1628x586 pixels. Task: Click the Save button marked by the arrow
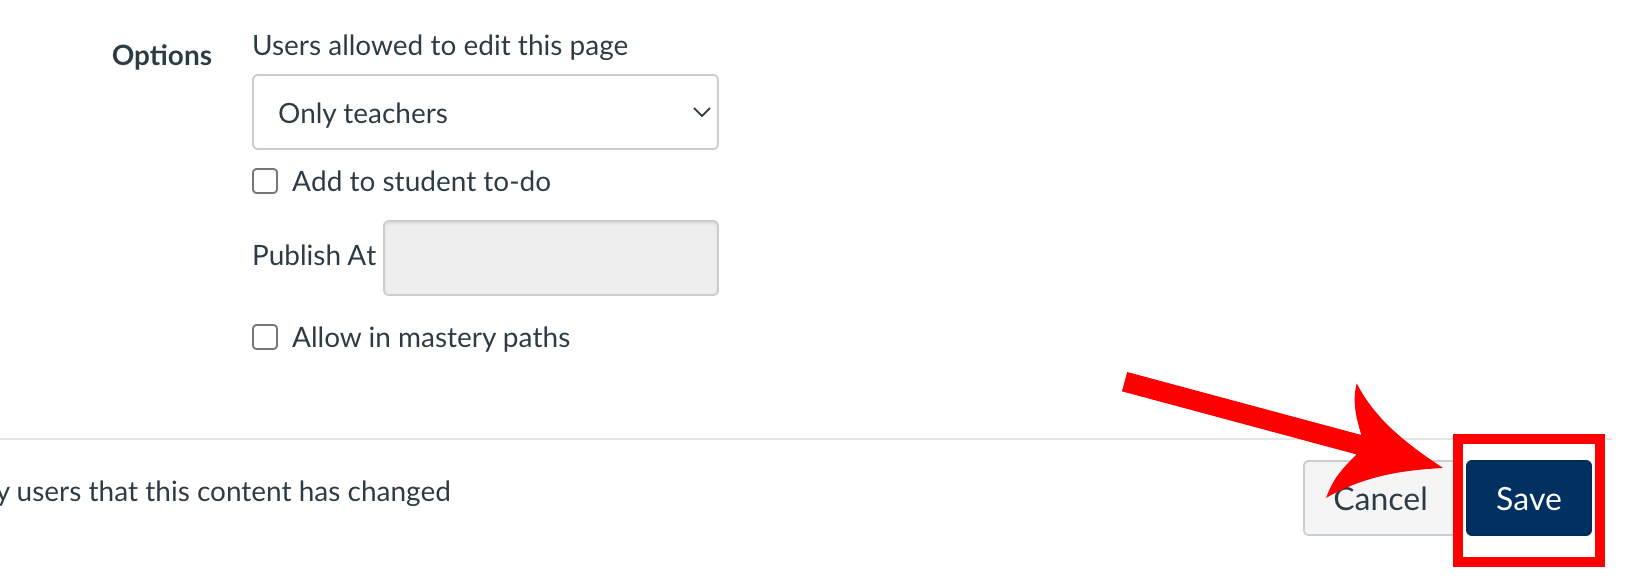click(1527, 497)
